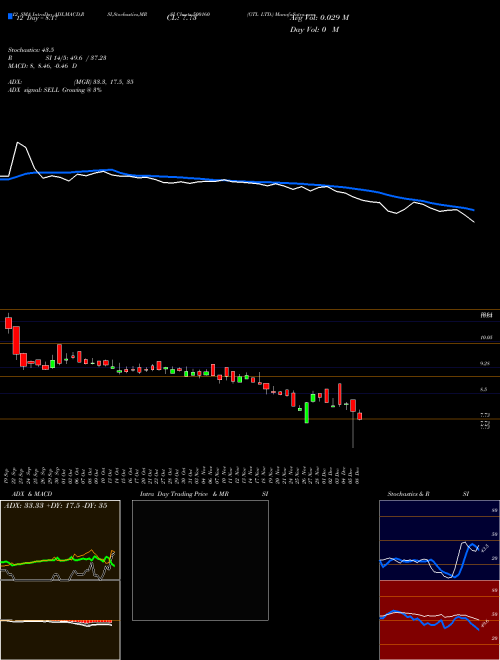500x660 pixels.
Task: Click 'ADX signal: SELL Growing @ 3%' text
Action: point(55,90)
